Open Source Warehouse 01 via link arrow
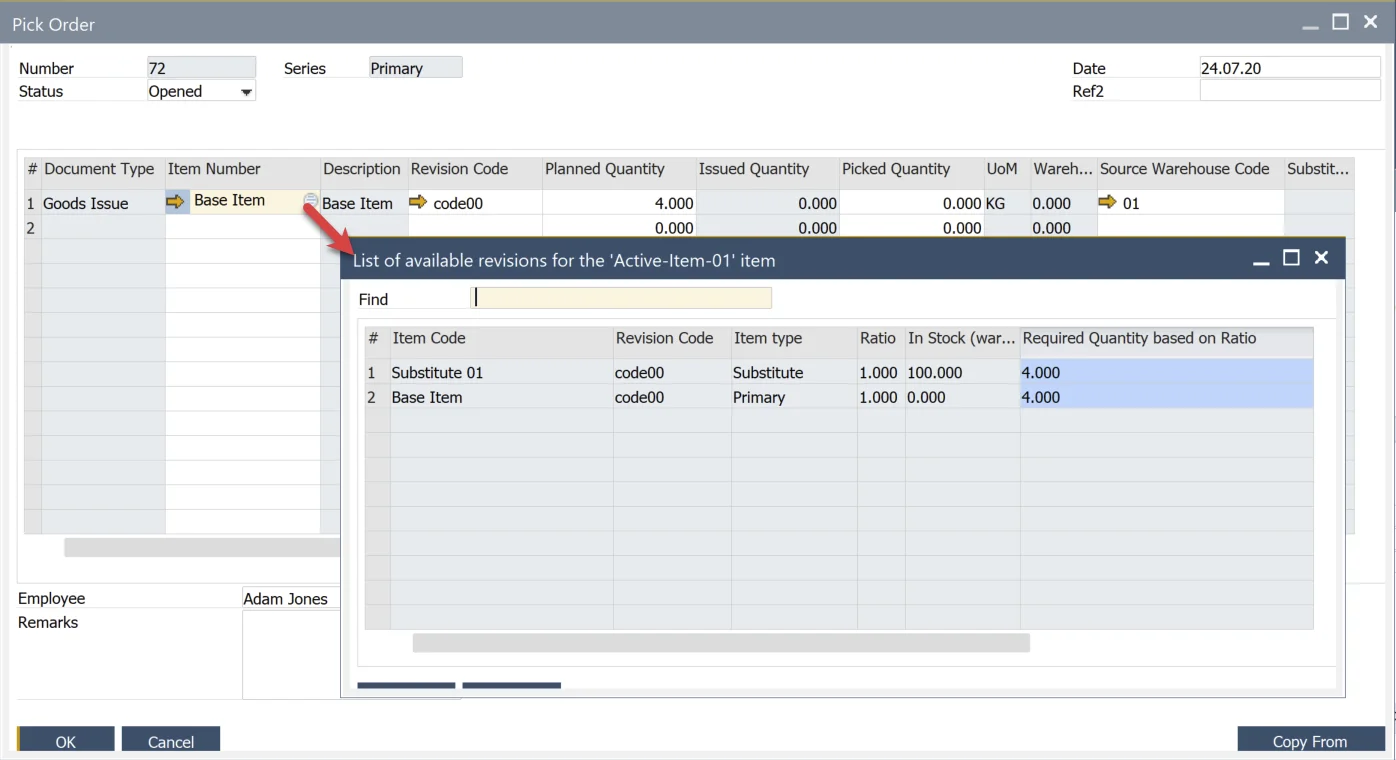 (x=1107, y=201)
